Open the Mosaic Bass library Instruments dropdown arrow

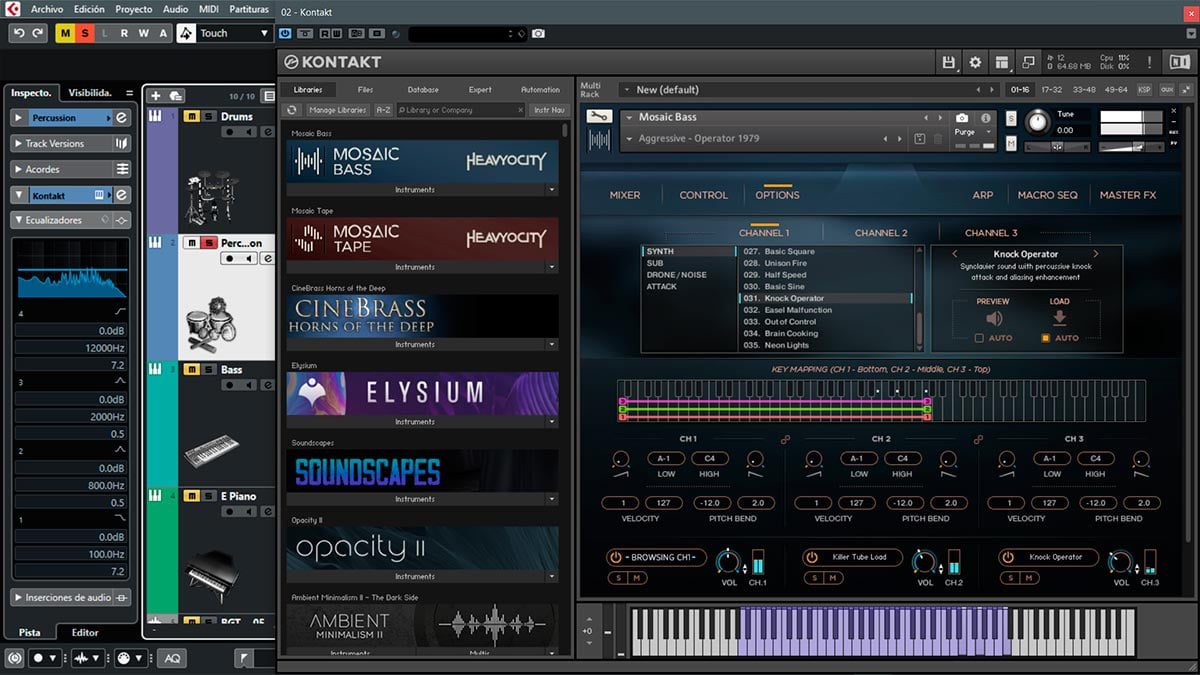click(551, 189)
